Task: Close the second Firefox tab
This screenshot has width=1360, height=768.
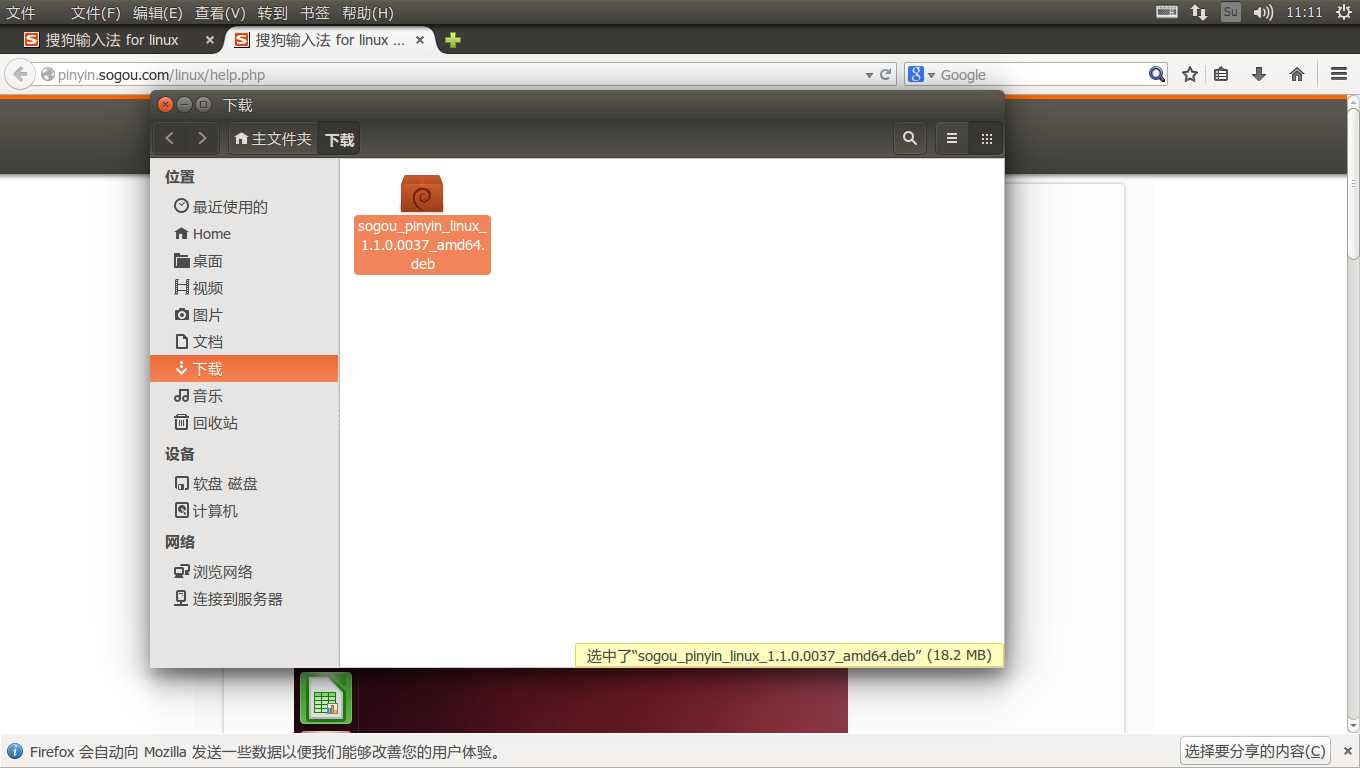Action: coord(420,40)
